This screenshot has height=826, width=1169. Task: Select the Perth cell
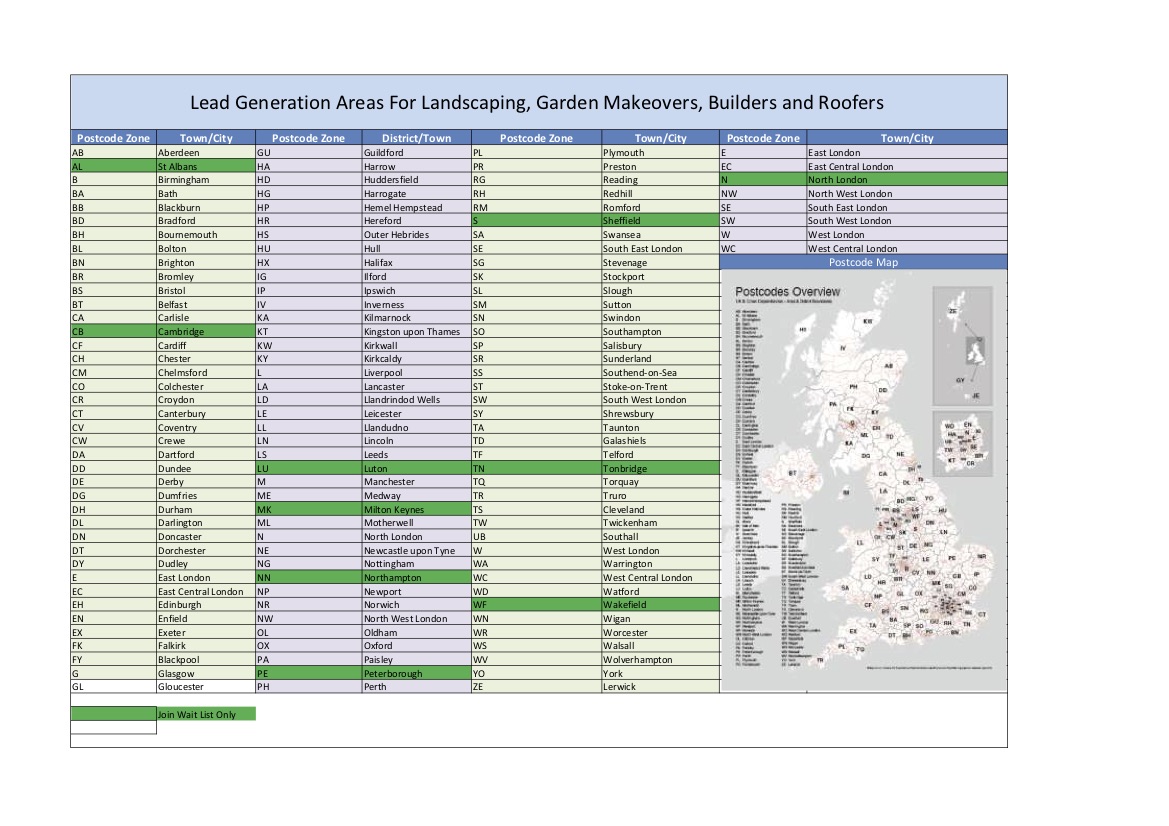coord(416,687)
